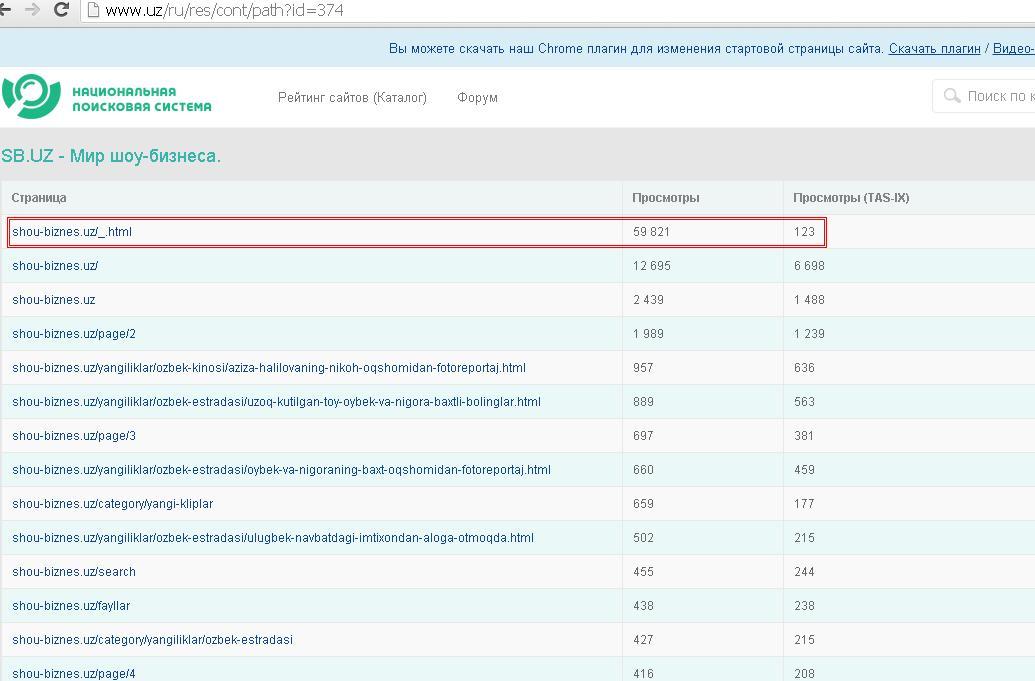The image size is (1035, 681).
Task: Click the SB.UZ - Мир шоу-бизнеса heading
Action: click(x=111, y=157)
